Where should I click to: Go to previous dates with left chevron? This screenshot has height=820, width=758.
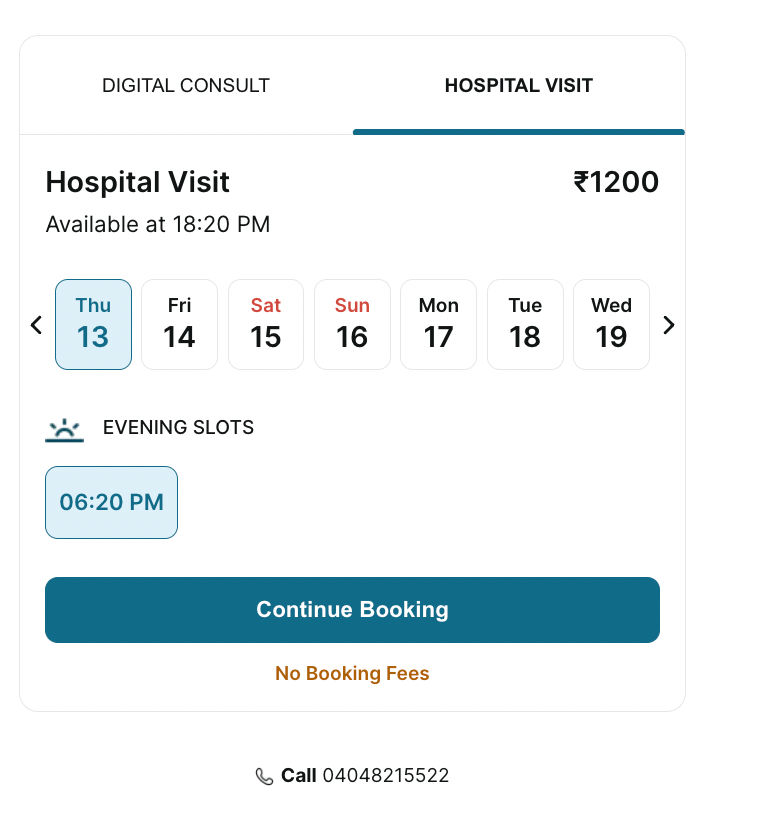[37, 325]
